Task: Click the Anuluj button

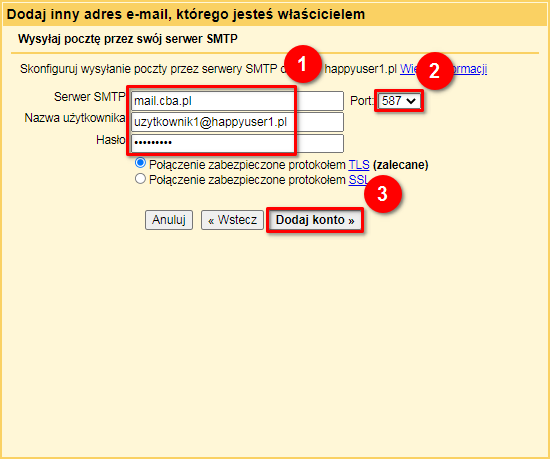Action: tap(169, 220)
